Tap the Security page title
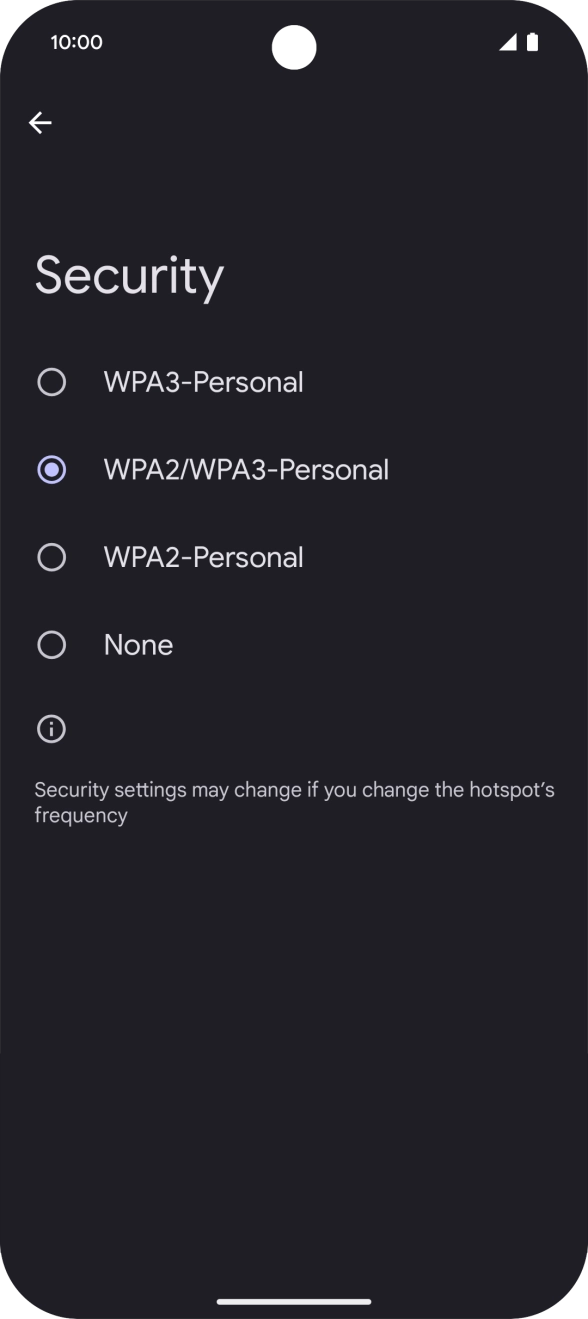This screenshot has height=1319, width=588. [129, 276]
